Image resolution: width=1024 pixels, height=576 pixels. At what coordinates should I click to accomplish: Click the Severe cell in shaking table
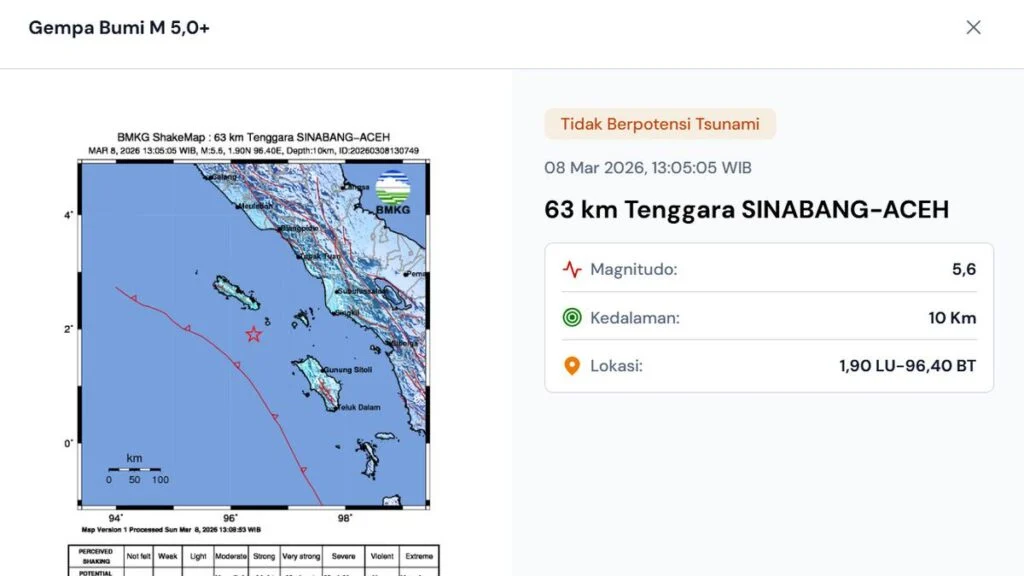344,556
